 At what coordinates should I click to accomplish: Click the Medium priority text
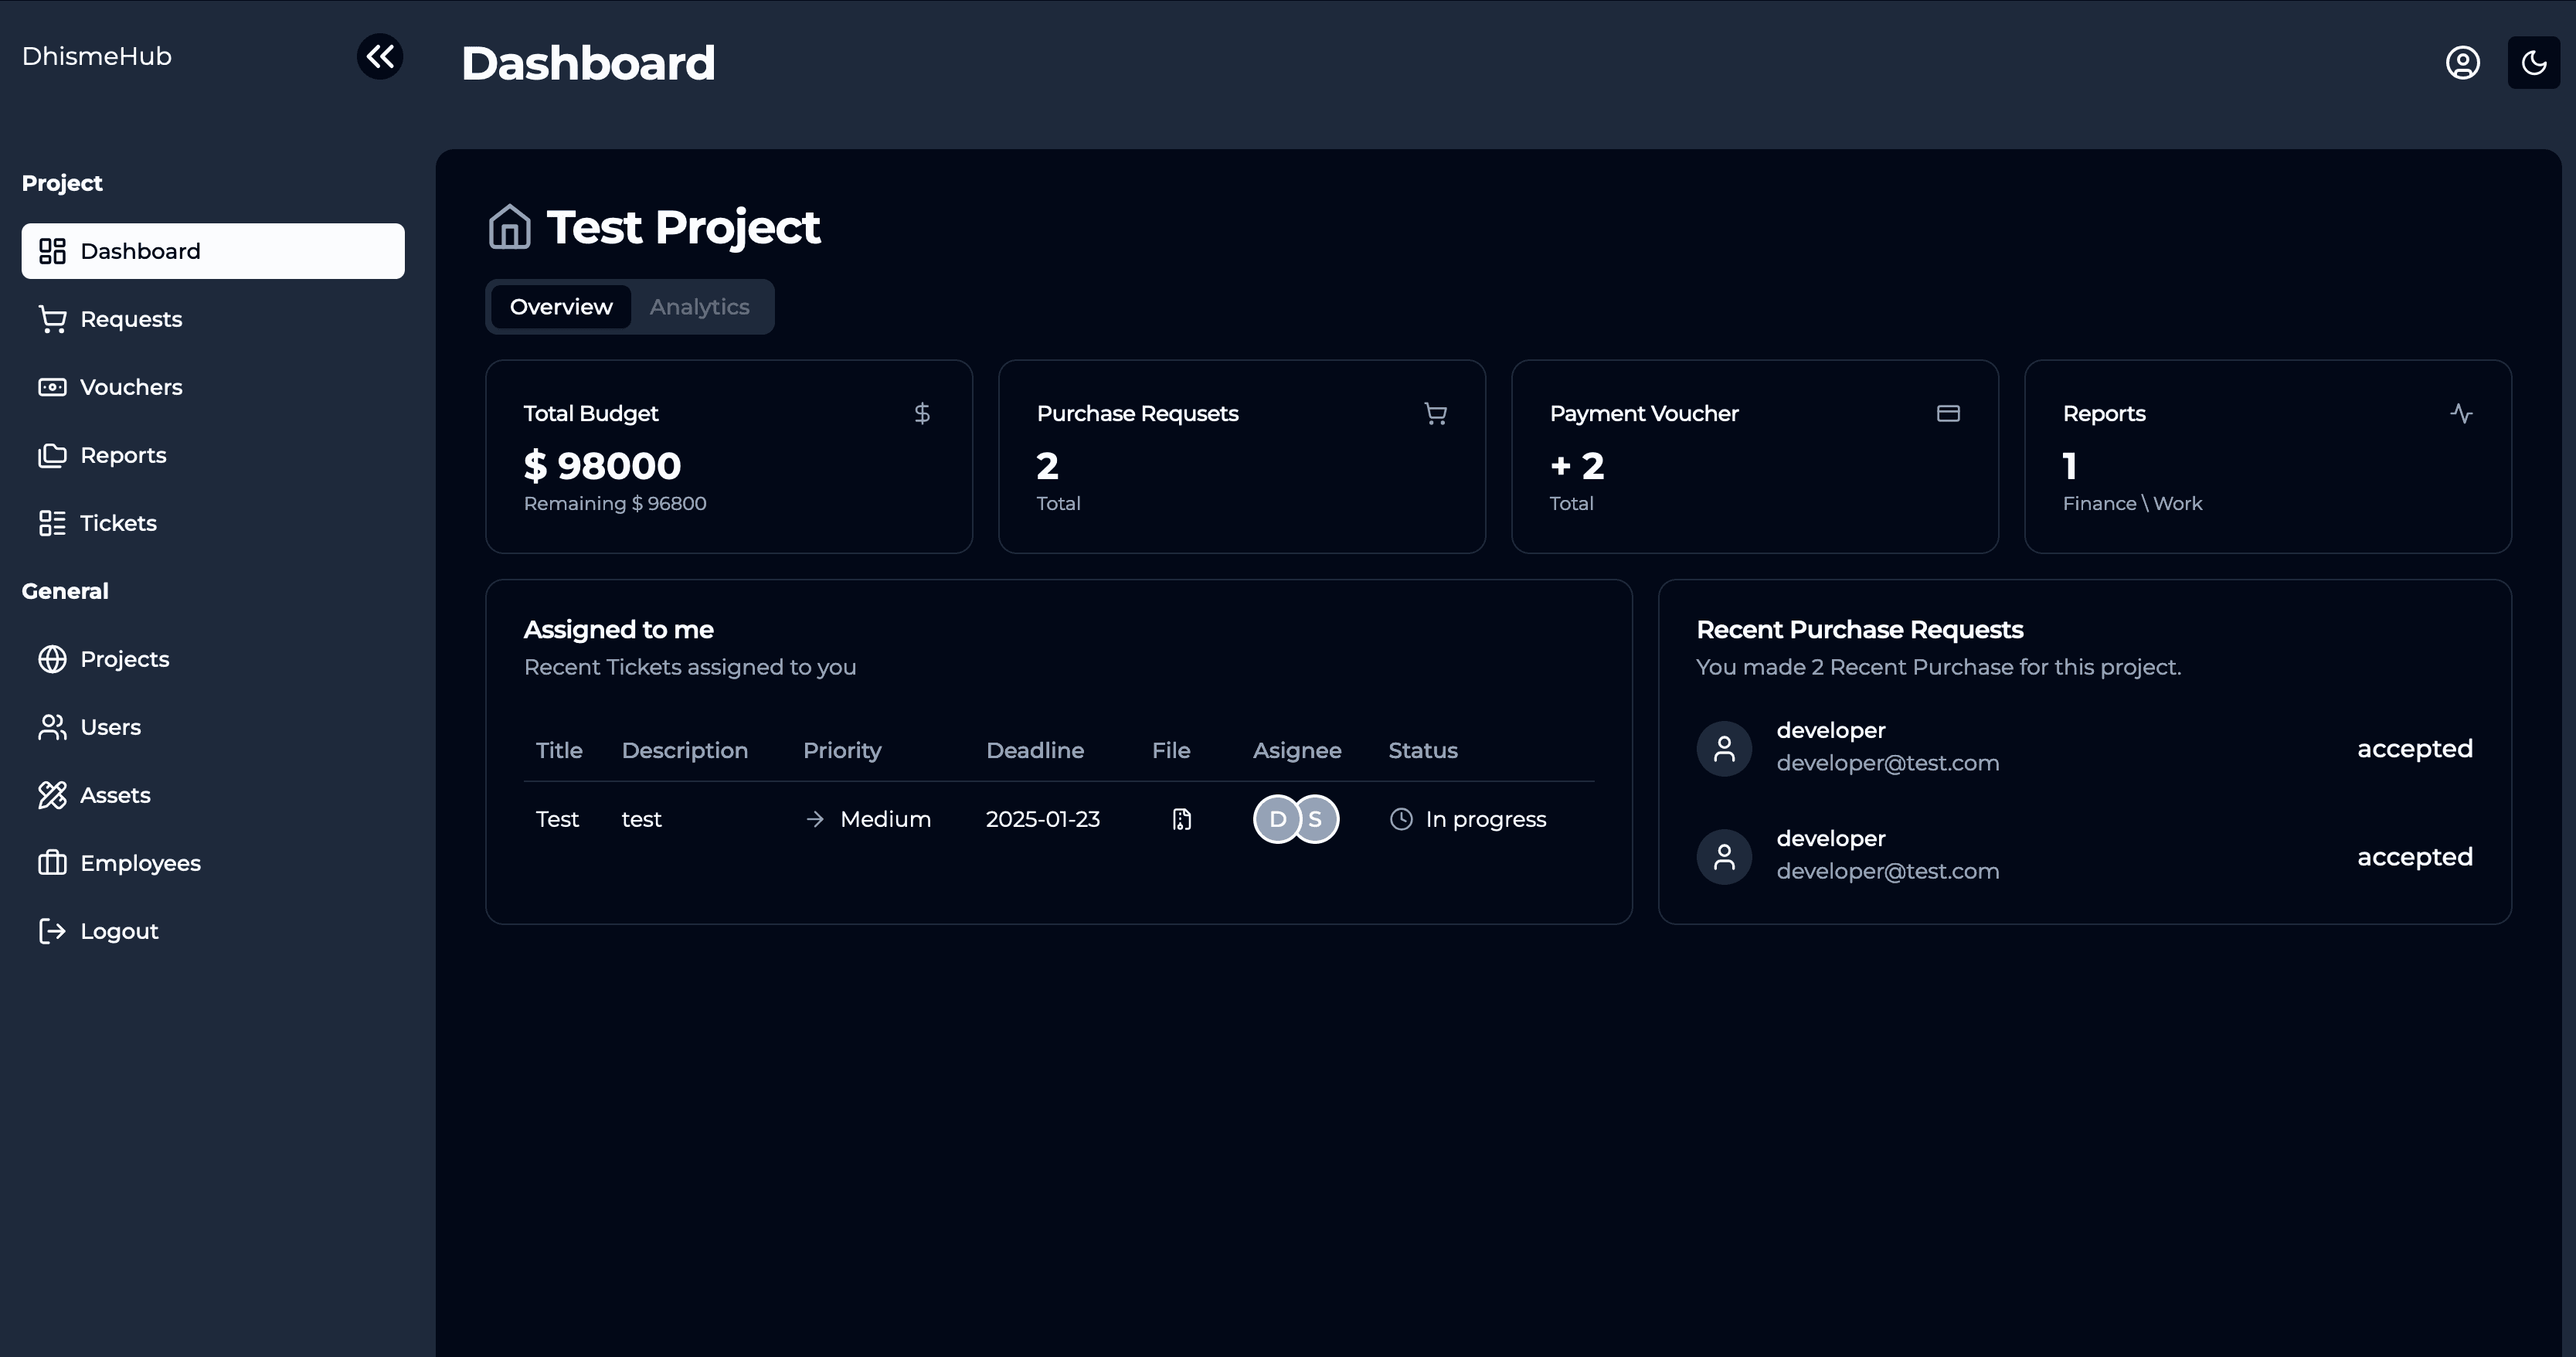pyautogui.click(x=885, y=819)
